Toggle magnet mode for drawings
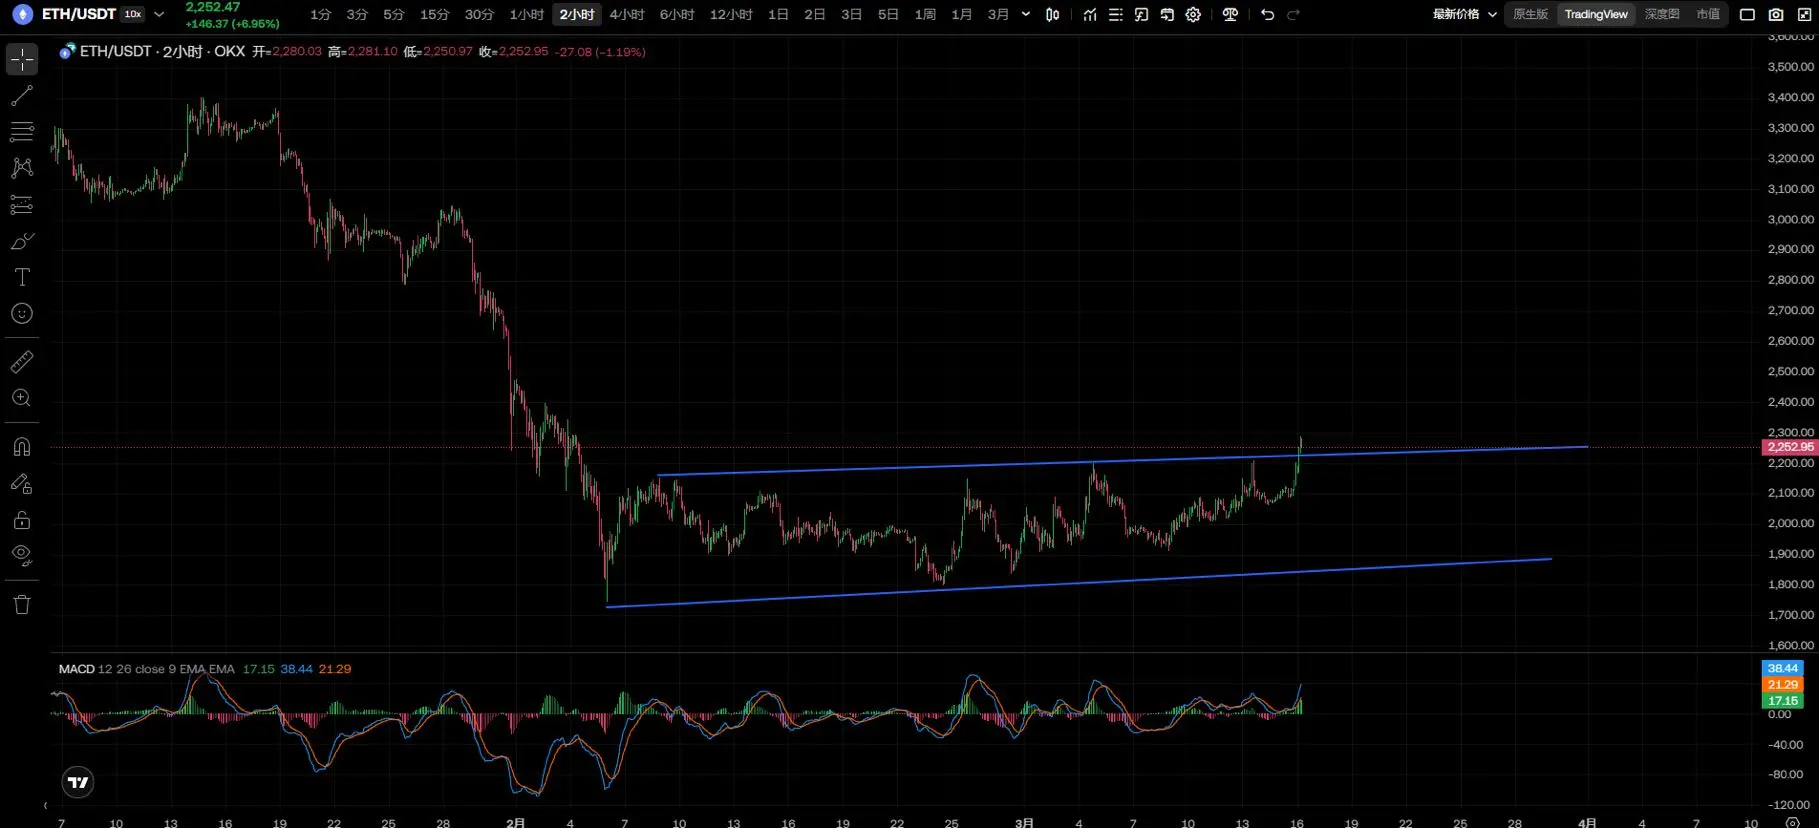The height and width of the screenshot is (828, 1819). [x=22, y=447]
